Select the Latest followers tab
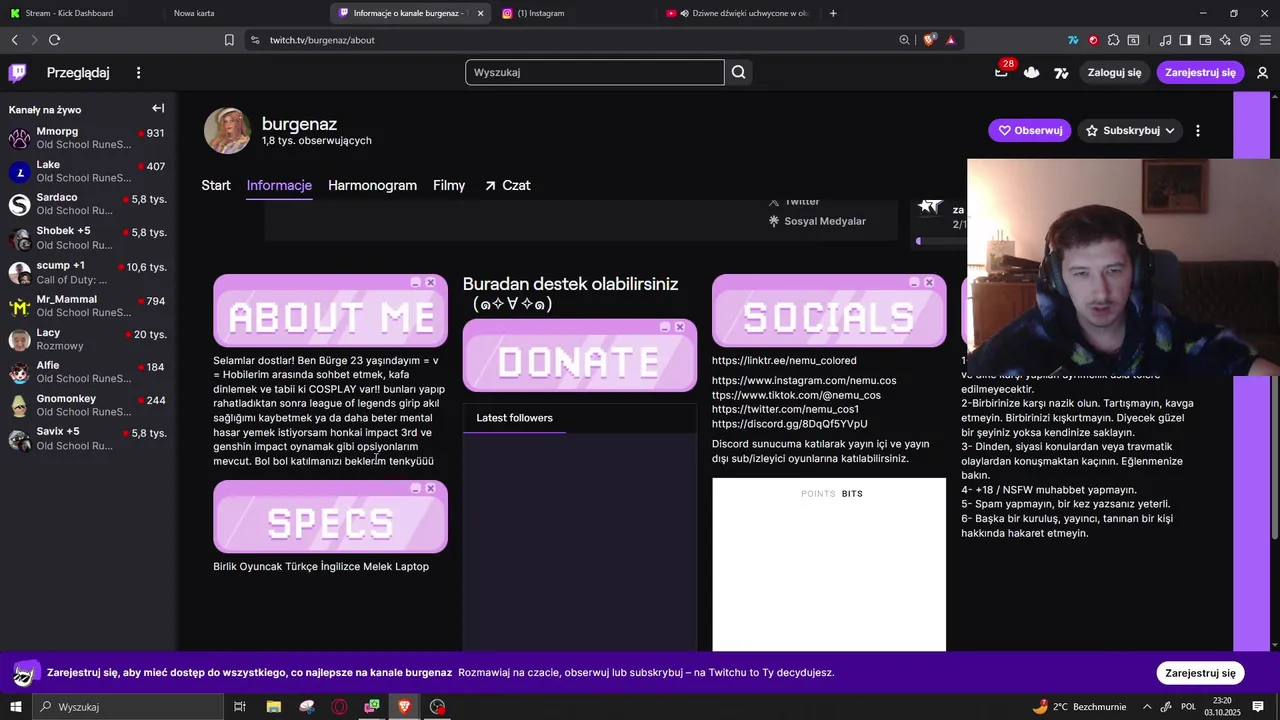The image size is (1280, 720). coord(514,418)
